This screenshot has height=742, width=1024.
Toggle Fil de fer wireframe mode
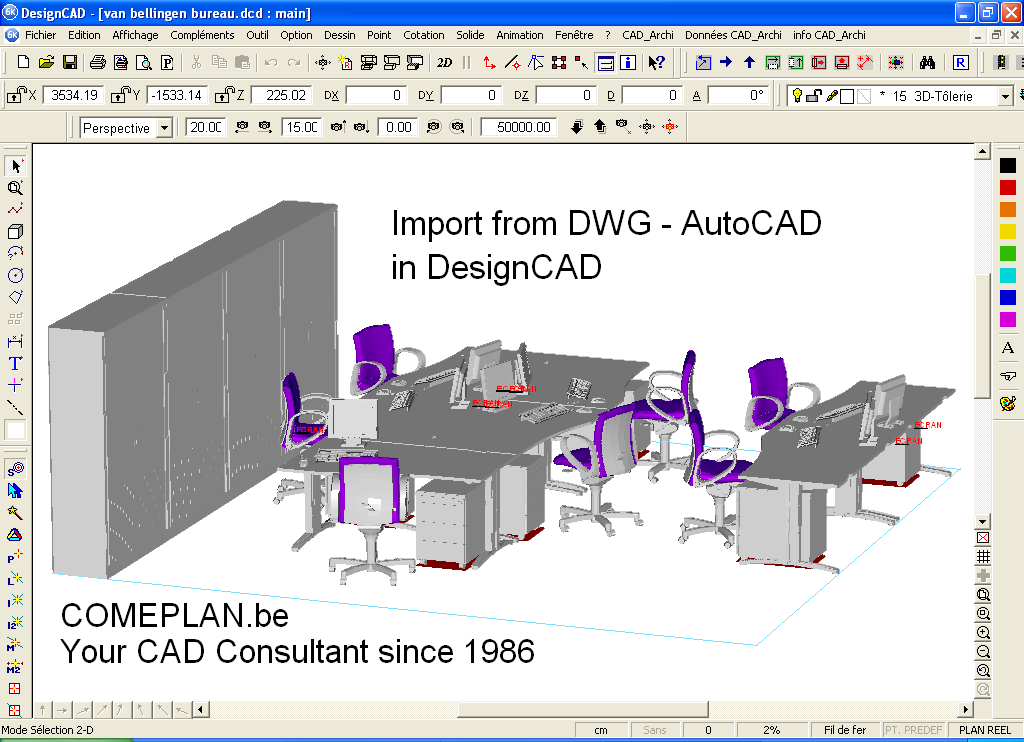[844, 730]
